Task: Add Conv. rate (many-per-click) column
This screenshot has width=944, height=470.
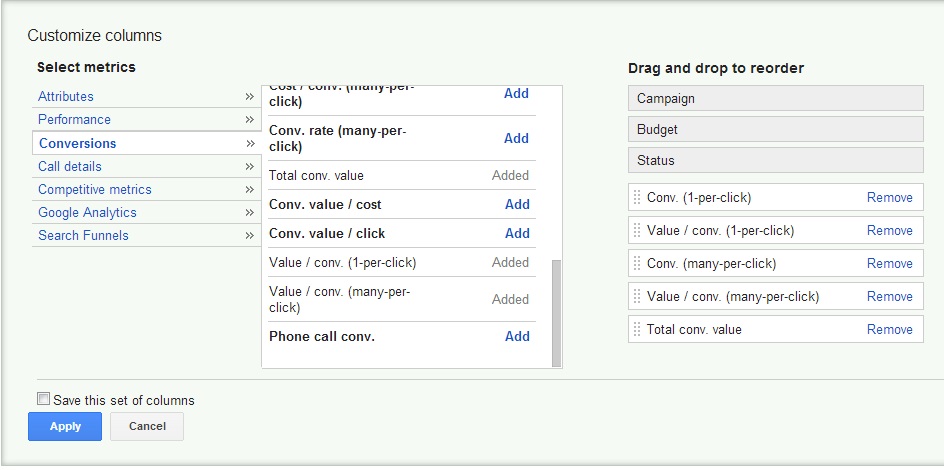Action: coord(516,138)
